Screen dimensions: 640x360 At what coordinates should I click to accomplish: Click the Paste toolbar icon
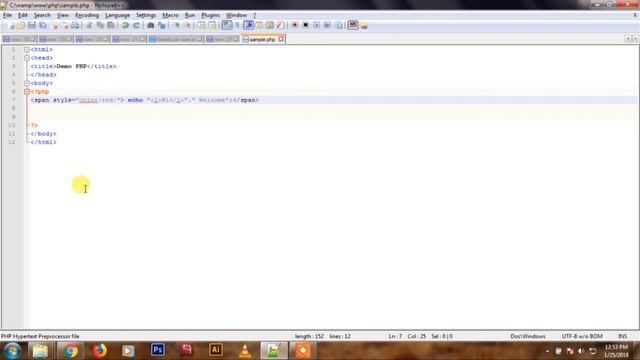coord(111,26)
